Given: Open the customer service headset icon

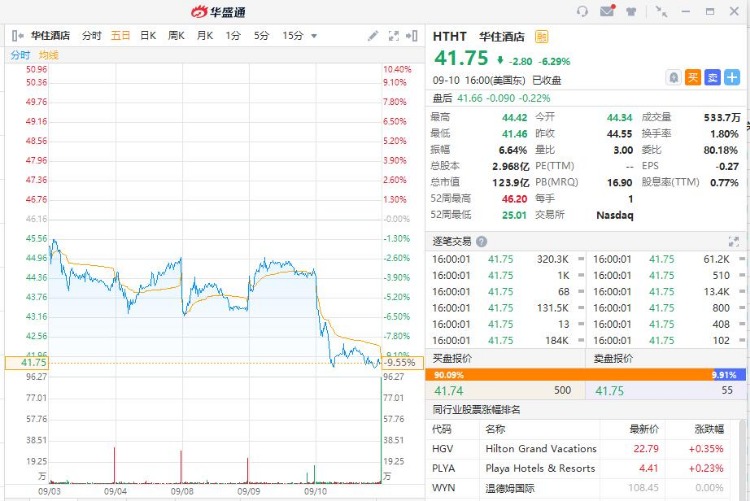Looking at the screenshot, I should [x=582, y=11].
